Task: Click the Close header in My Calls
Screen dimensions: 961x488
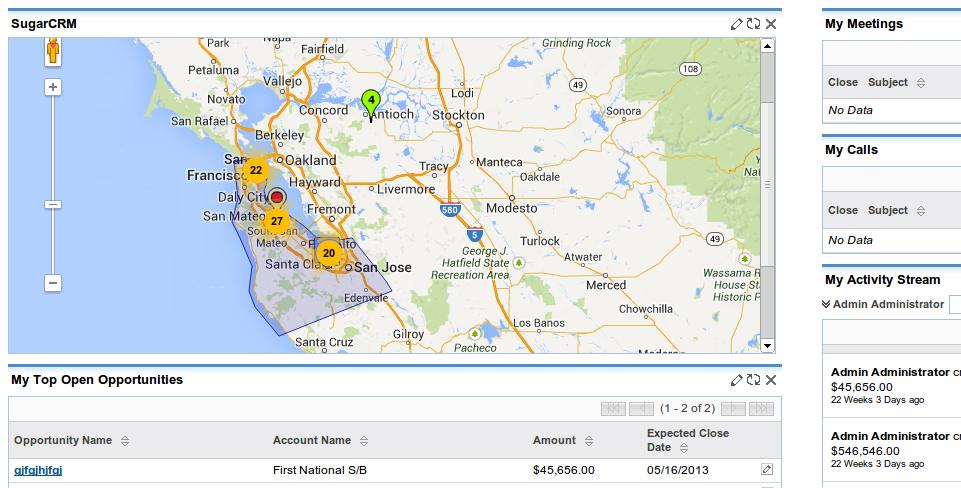Action: pos(843,210)
